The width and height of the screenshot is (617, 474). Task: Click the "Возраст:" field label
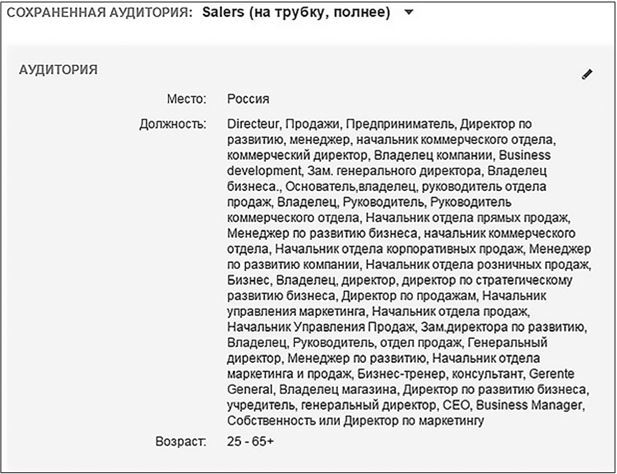point(180,440)
